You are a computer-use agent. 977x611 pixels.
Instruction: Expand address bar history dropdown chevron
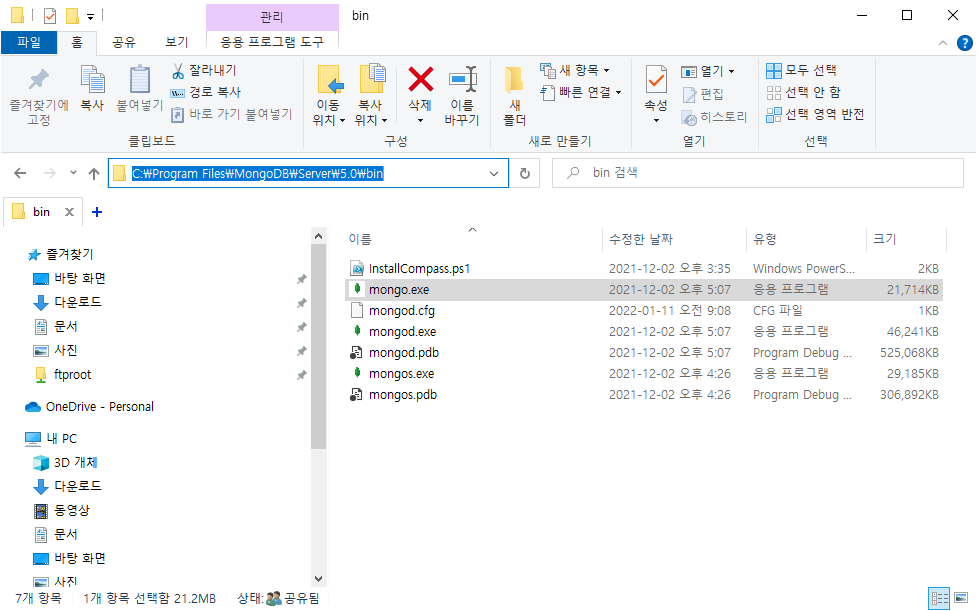(x=494, y=173)
